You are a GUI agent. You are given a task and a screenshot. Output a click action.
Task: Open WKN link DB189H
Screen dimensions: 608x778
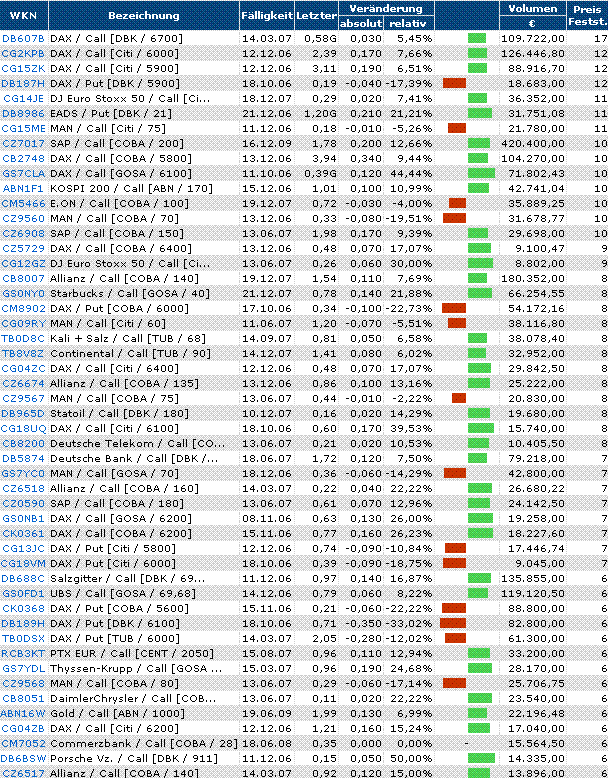pos(23,624)
